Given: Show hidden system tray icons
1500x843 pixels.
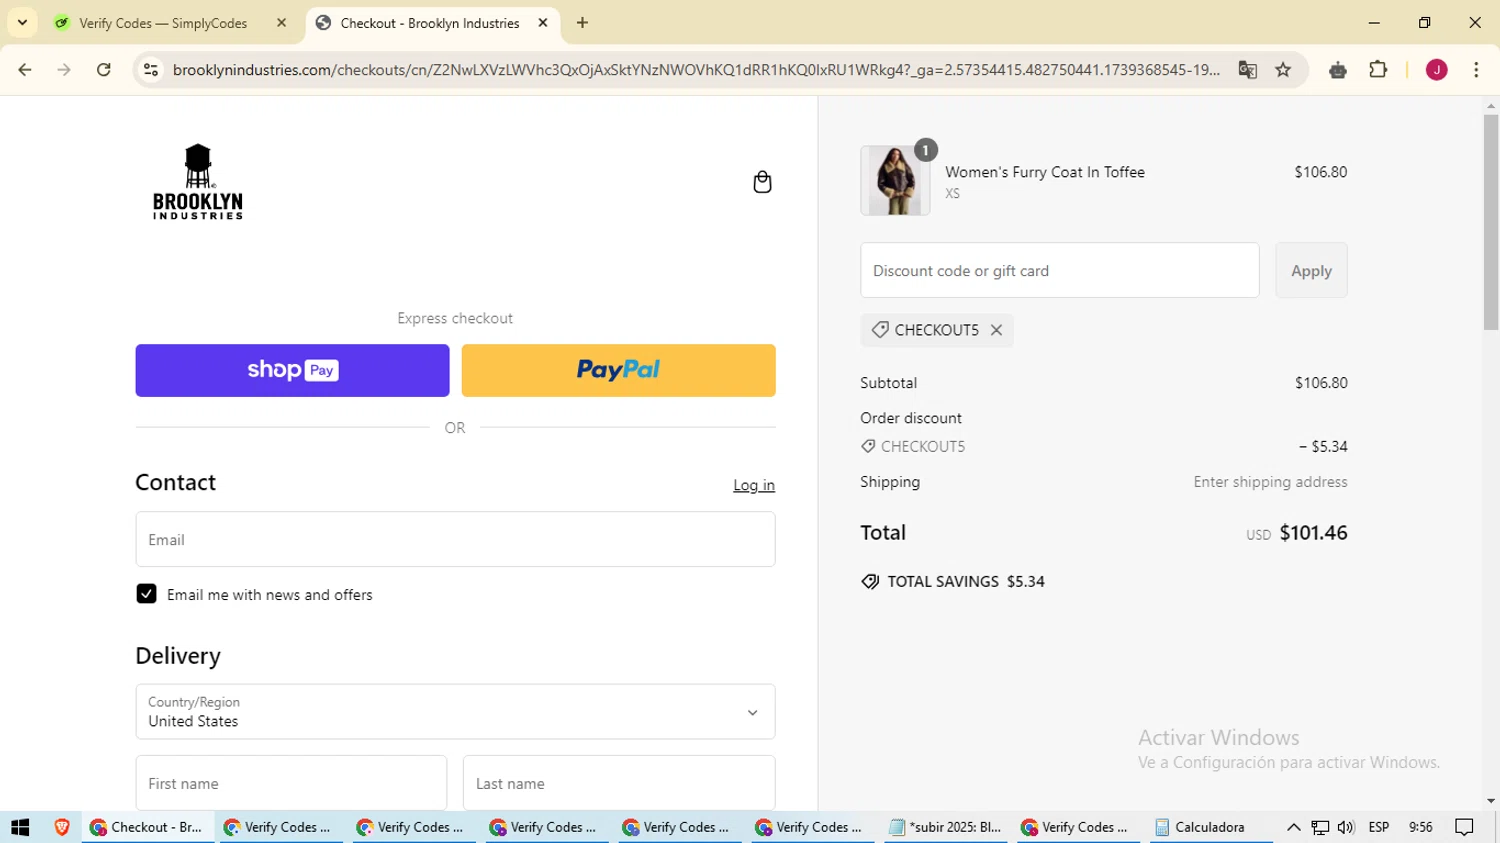Looking at the screenshot, I should pyautogui.click(x=1293, y=827).
